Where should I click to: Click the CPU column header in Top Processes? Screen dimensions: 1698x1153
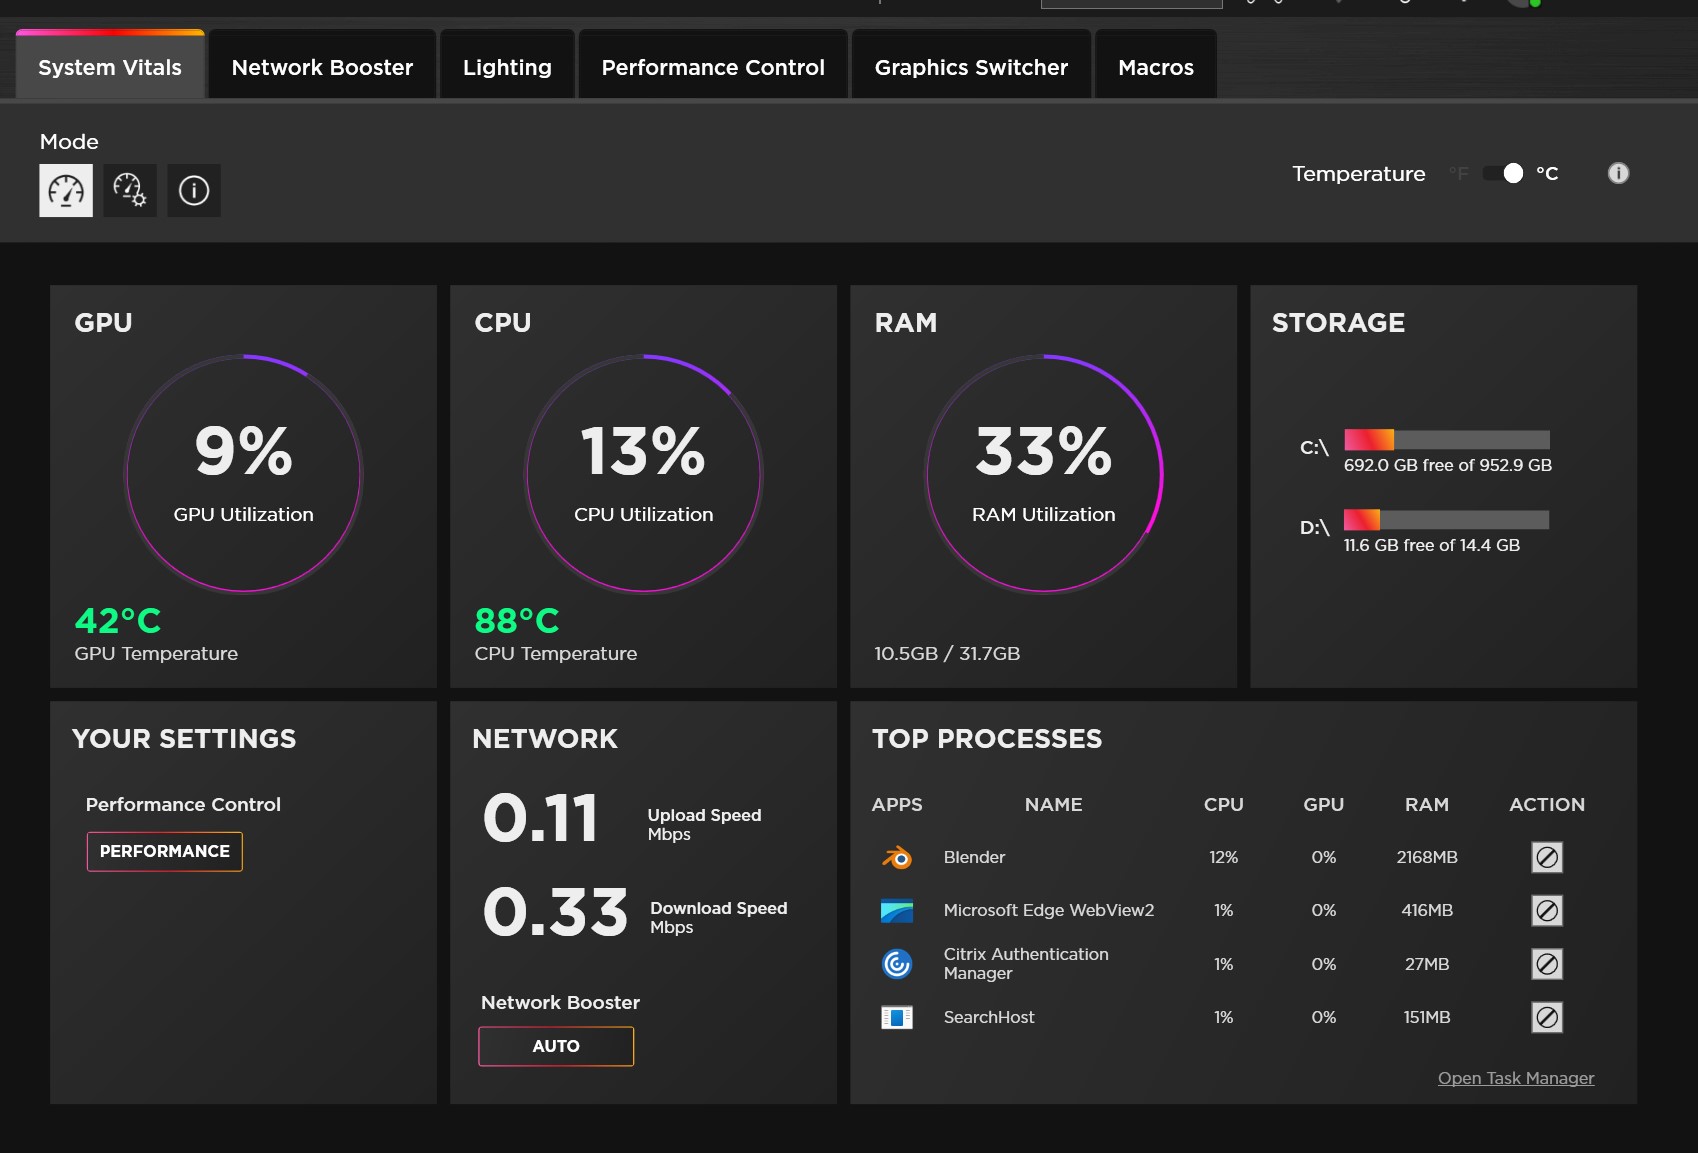(x=1224, y=804)
